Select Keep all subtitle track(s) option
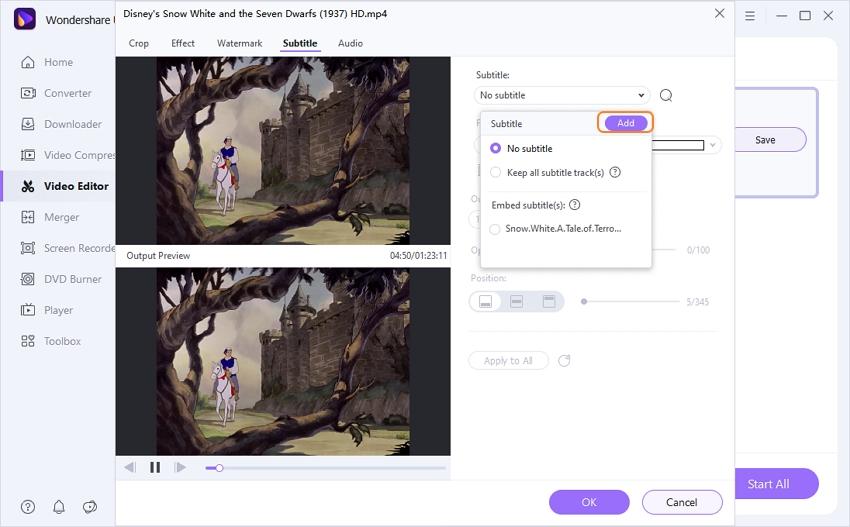Image resolution: width=850 pixels, height=527 pixels. (x=496, y=172)
